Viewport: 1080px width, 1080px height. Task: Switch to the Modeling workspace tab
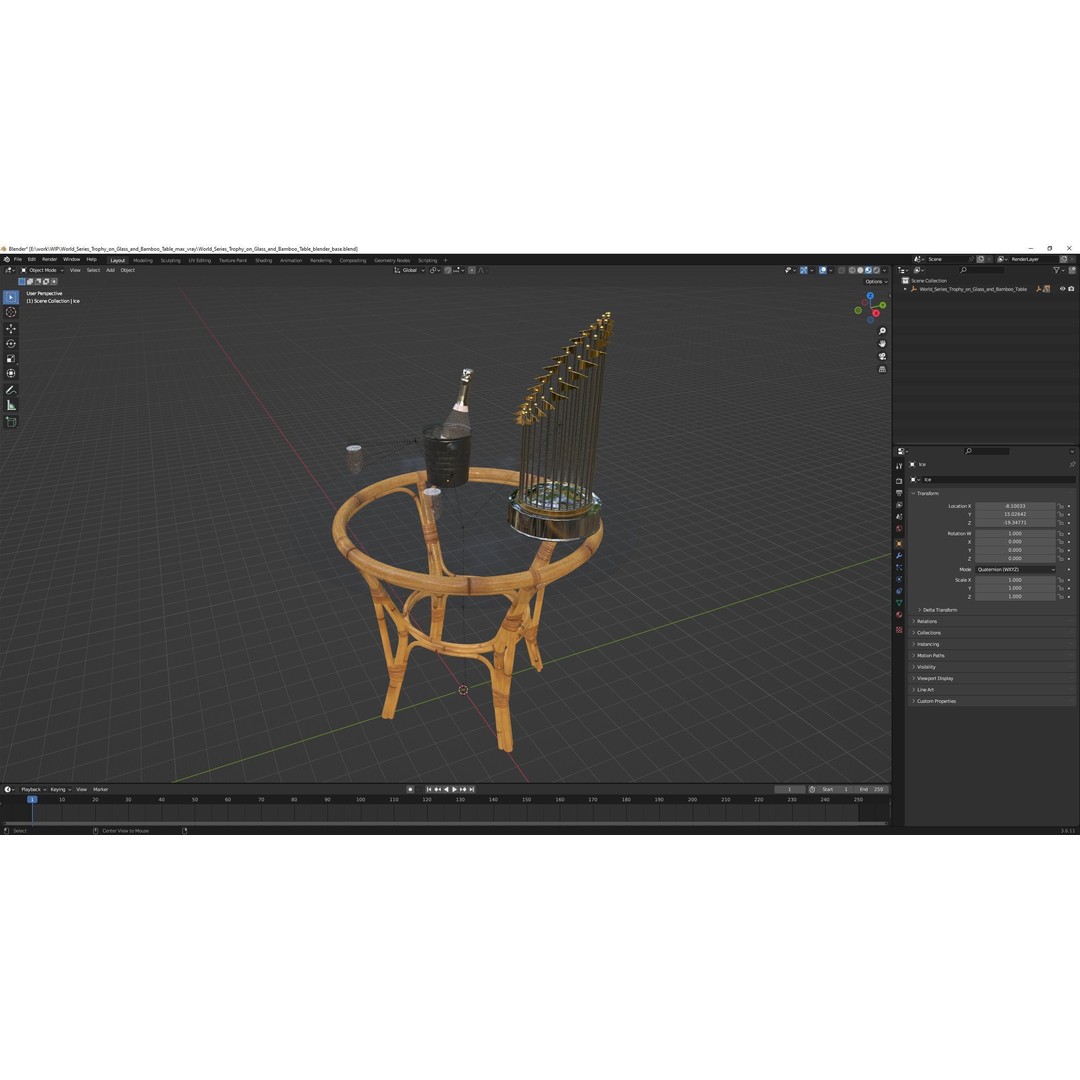143,260
